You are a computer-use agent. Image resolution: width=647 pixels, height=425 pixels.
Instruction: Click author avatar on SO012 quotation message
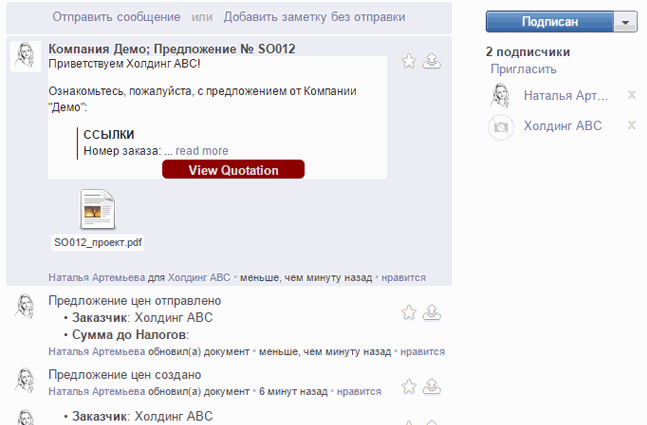coord(25,56)
